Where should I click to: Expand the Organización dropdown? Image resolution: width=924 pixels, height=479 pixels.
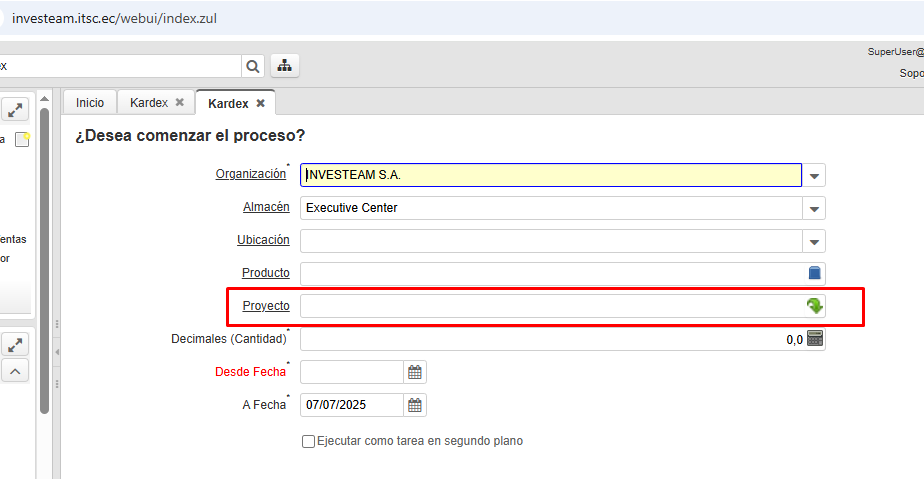click(x=815, y=175)
